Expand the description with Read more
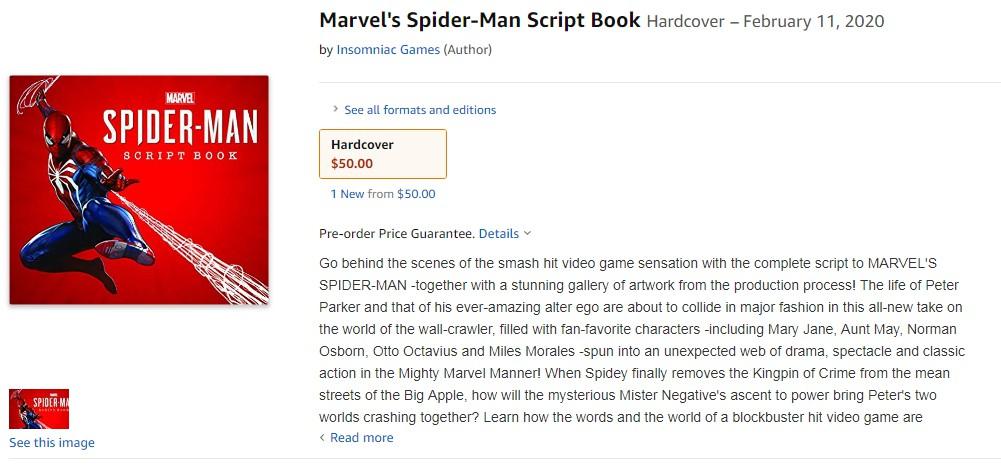 361,438
